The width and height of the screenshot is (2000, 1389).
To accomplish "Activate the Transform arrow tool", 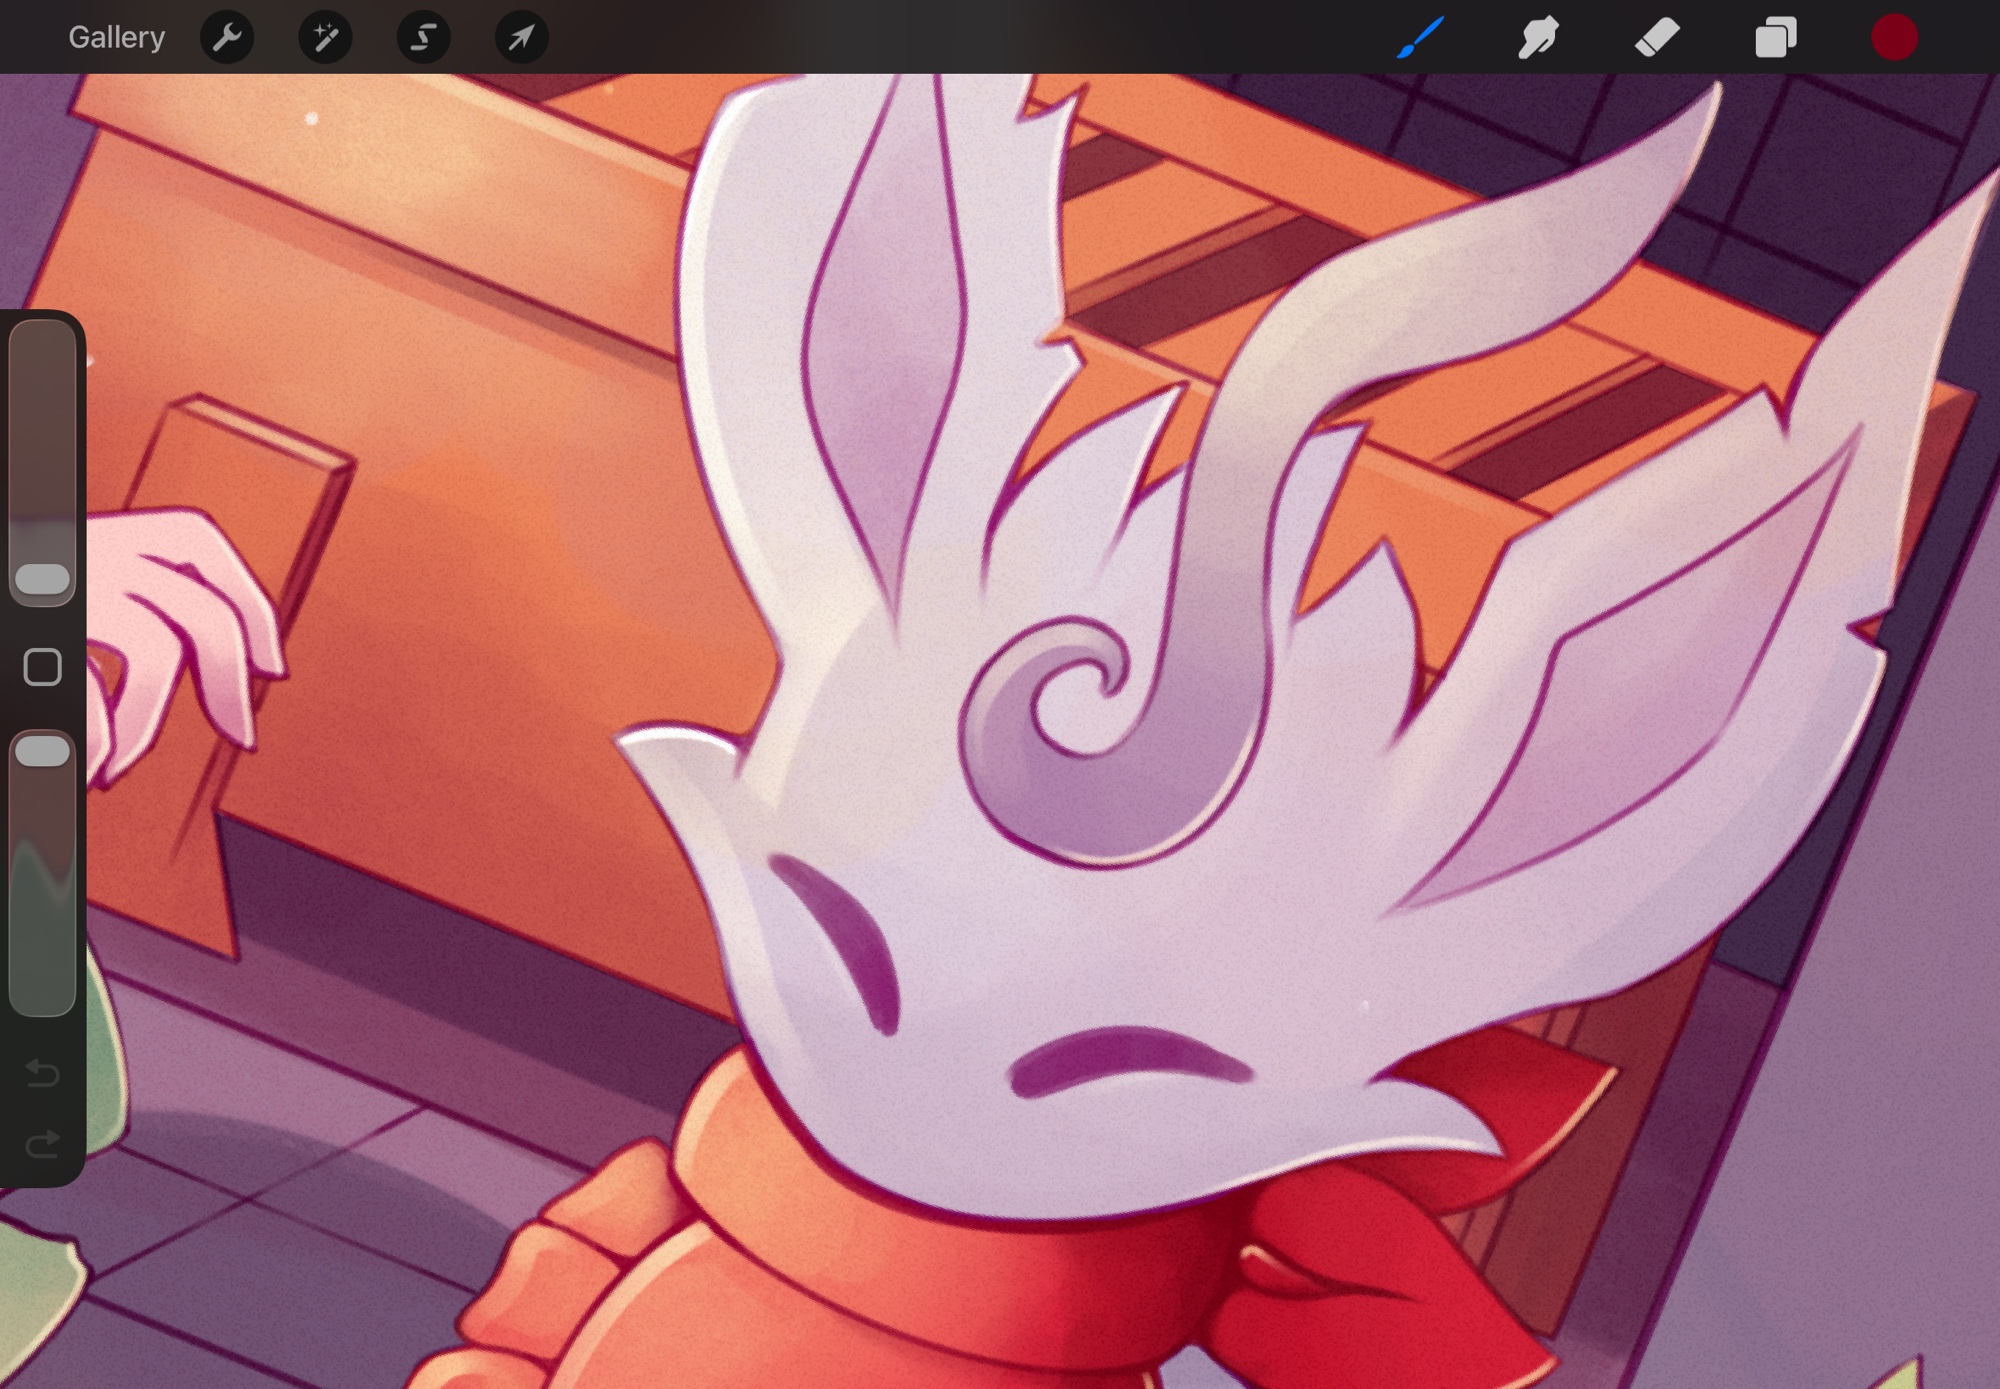I will click(x=521, y=38).
